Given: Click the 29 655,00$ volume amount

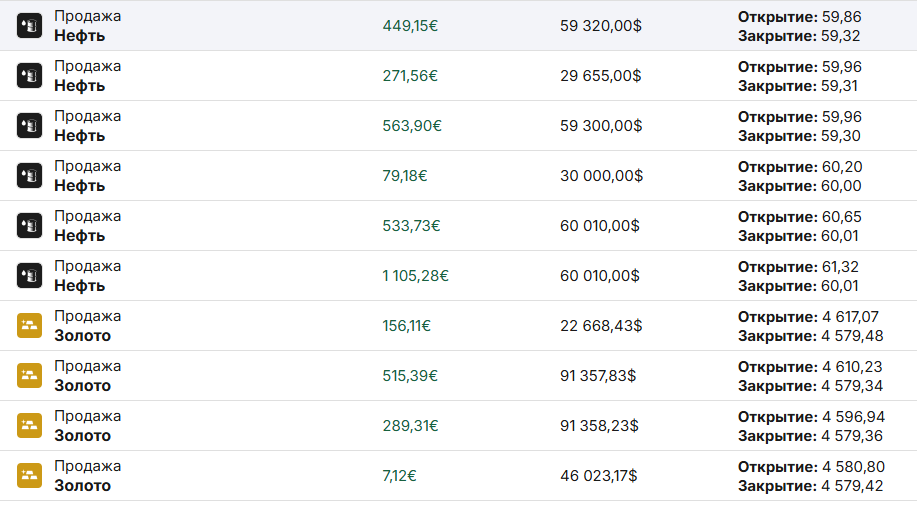Looking at the screenshot, I should (600, 76).
